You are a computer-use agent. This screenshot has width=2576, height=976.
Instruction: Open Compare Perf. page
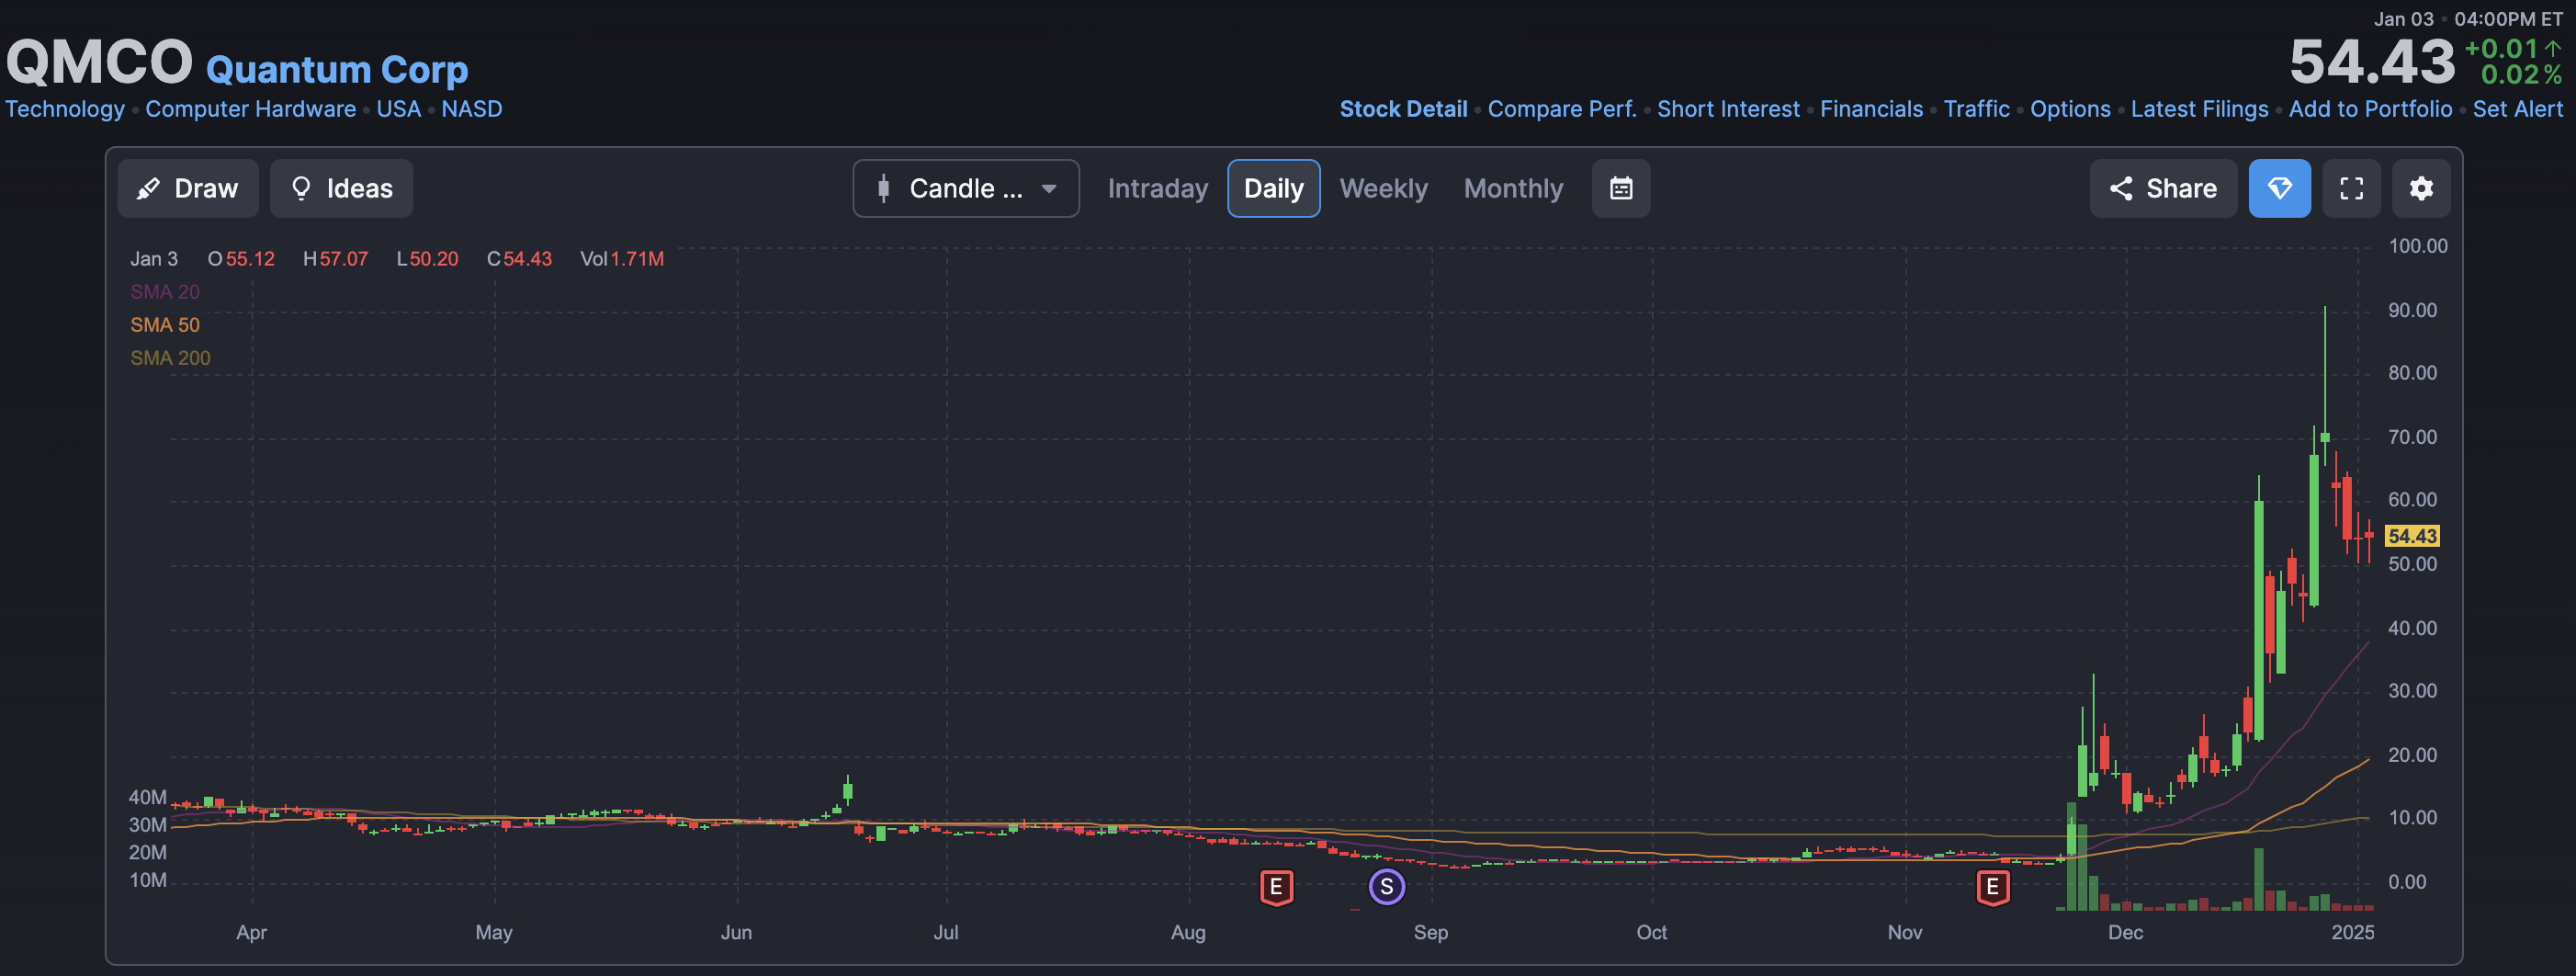1561,109
